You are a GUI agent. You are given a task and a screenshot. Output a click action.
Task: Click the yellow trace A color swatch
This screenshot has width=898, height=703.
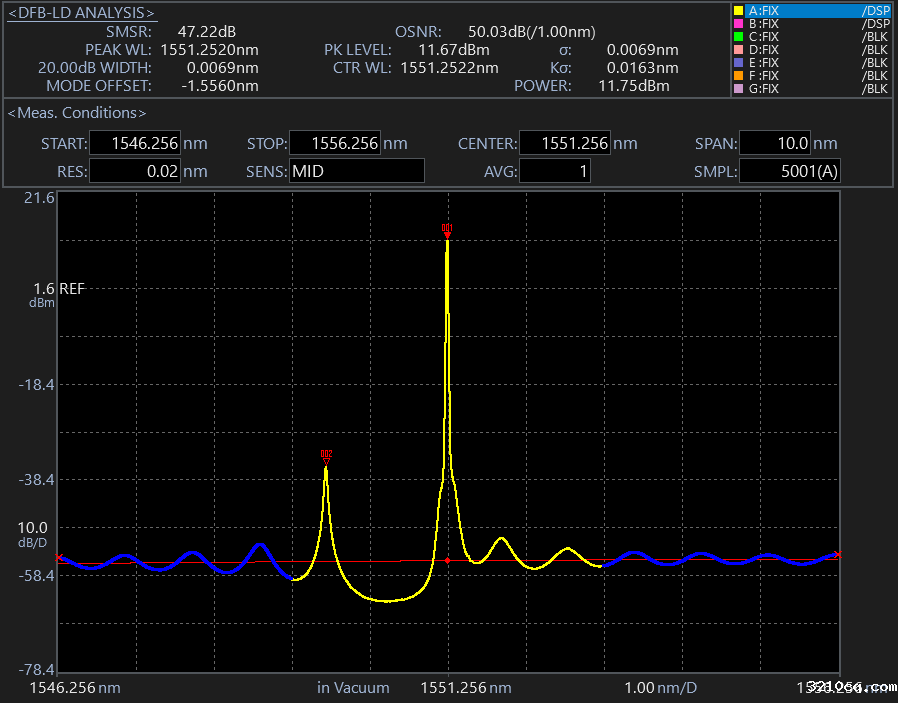[x=739, y=11]
